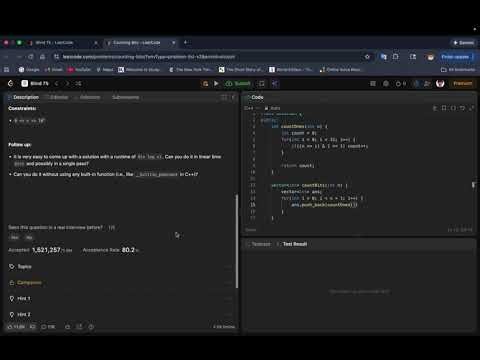Reset code with the revert icon
The width and height of the screenshot is (480, 360).
pos(462,108)
